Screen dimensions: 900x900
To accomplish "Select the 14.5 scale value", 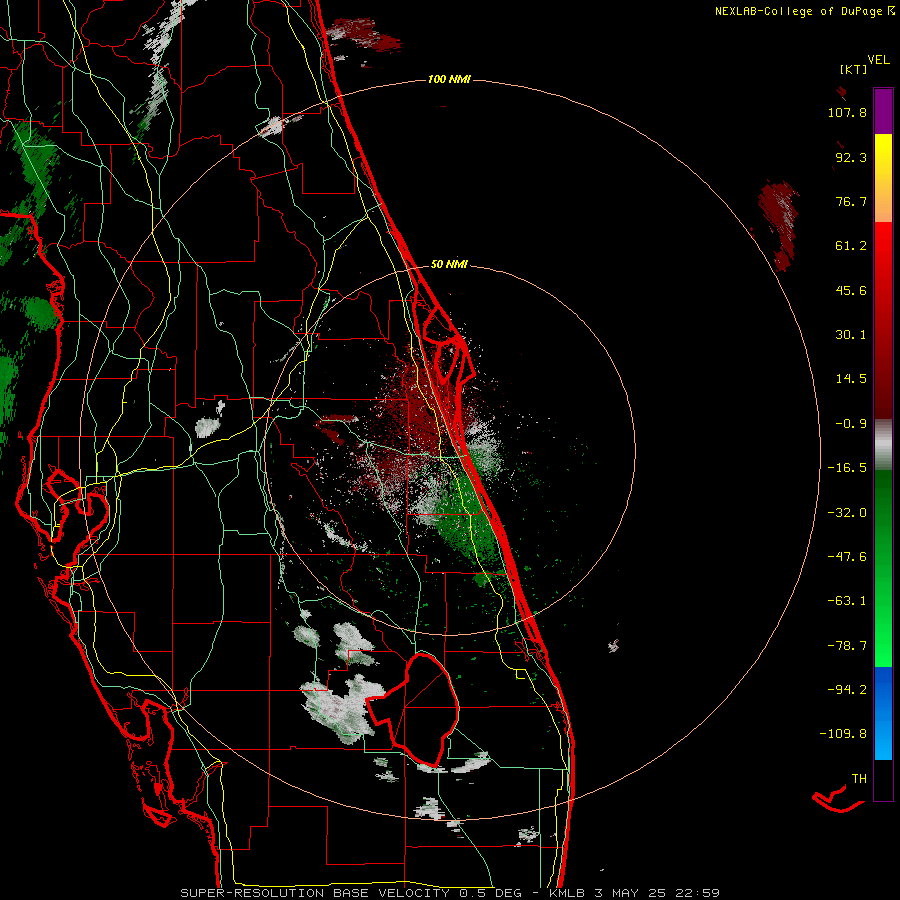I will pos(851,379).
